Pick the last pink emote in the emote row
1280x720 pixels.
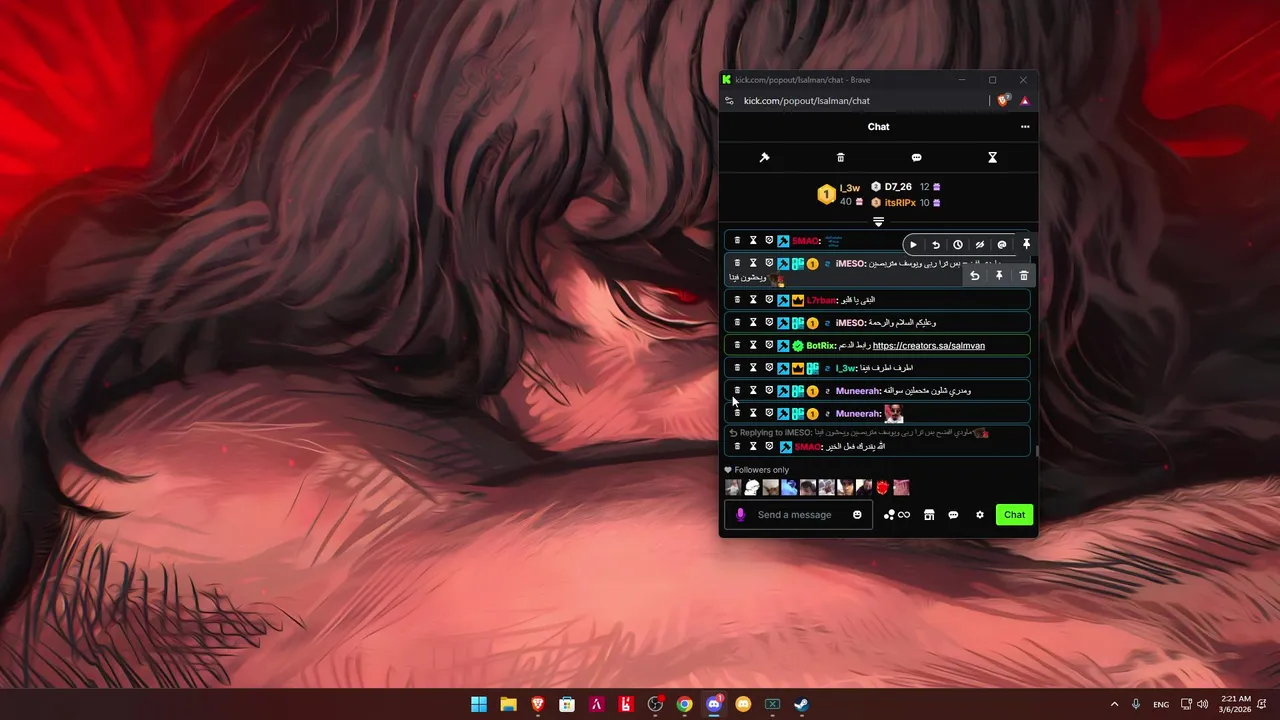(x=901, y=488)
